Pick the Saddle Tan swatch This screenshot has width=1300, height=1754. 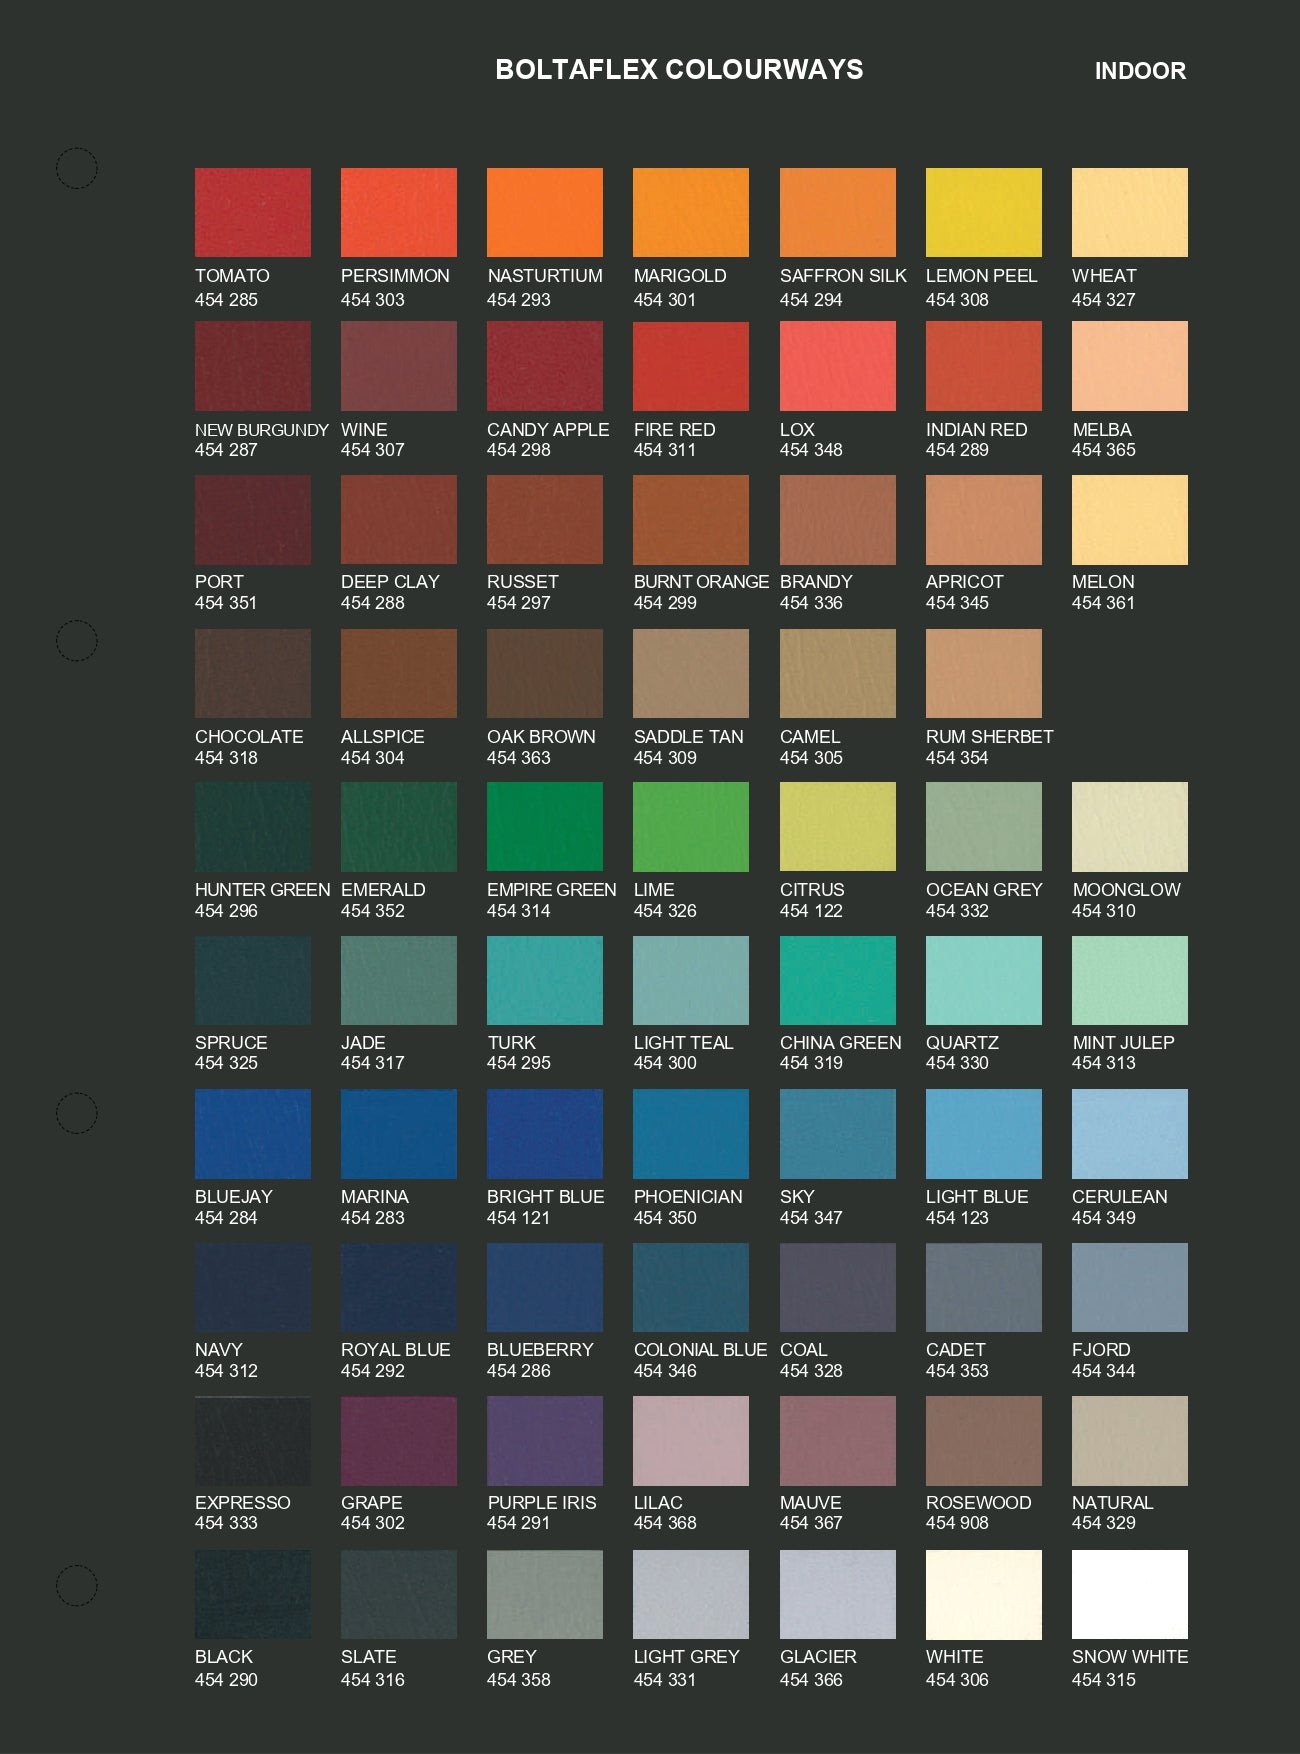(691, 673)
